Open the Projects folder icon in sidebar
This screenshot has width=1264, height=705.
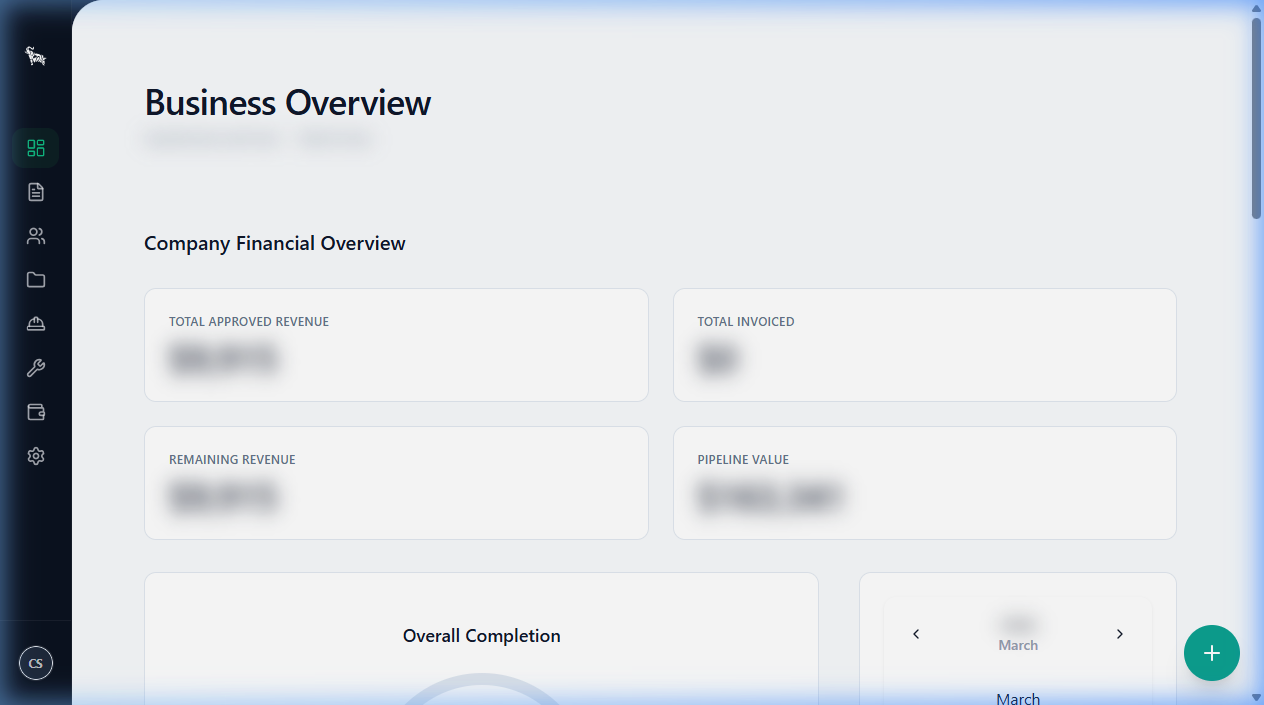coord(36,279)
